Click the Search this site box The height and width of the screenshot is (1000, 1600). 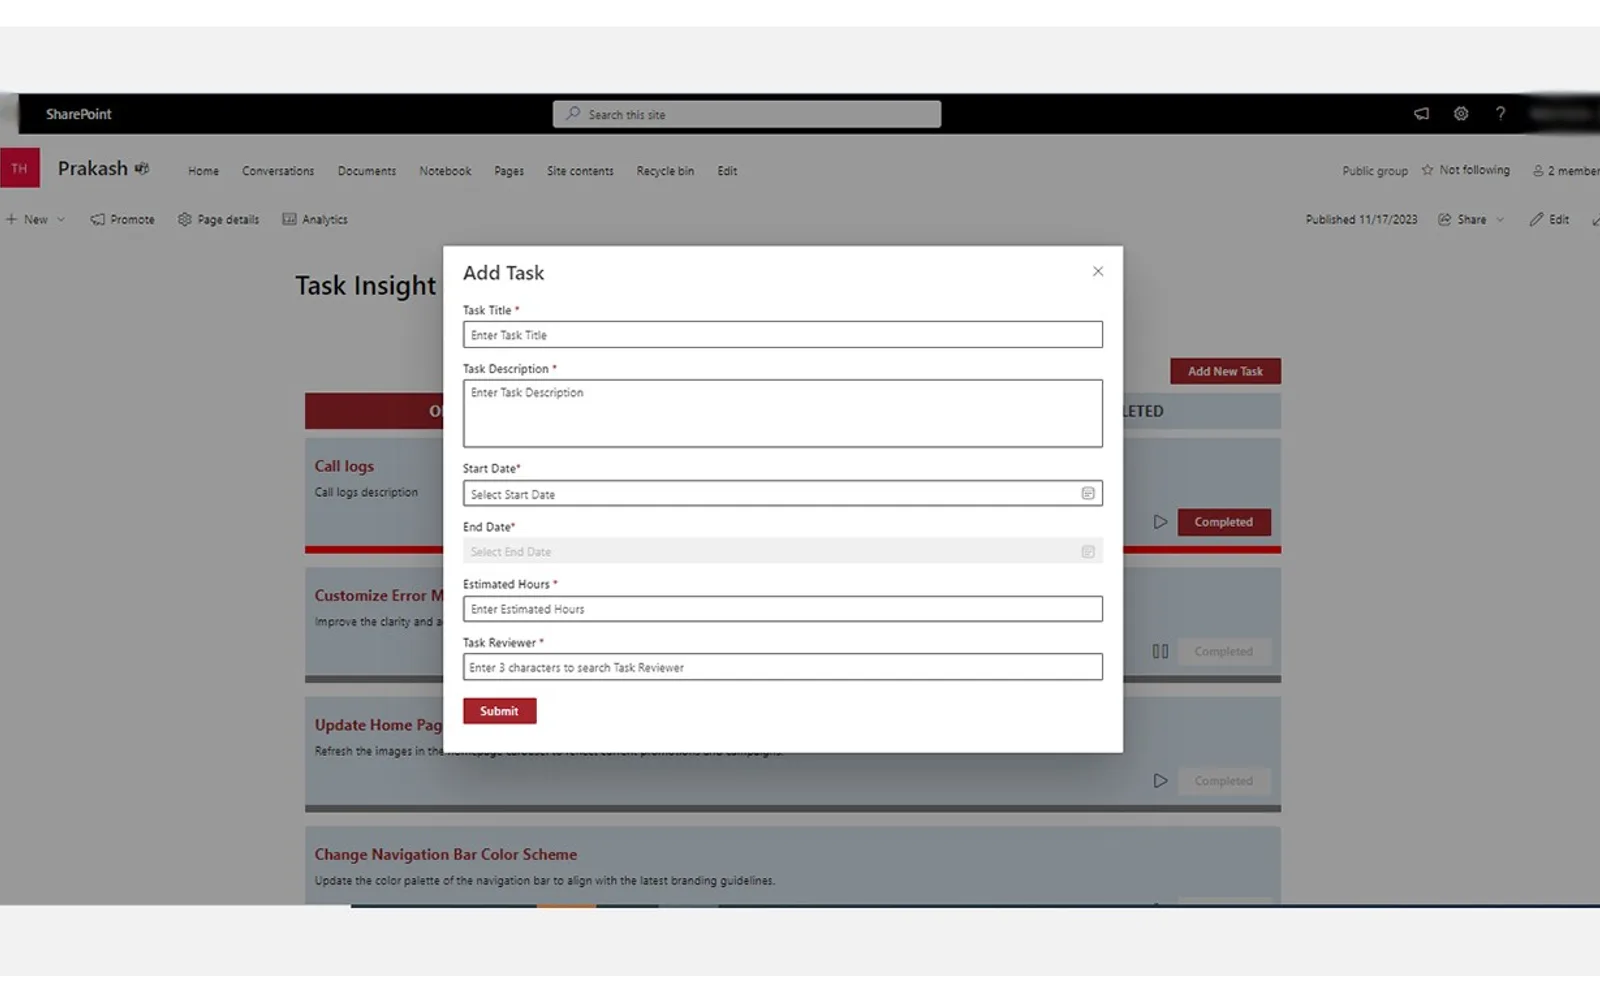click(747, 114)
